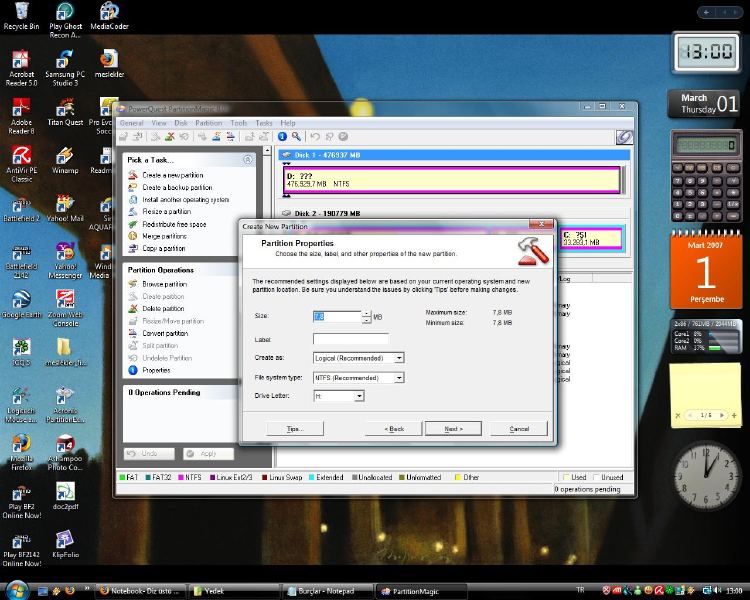Select the Resize a partition task
The image size is (750, 600).
(x=166, y=212)
